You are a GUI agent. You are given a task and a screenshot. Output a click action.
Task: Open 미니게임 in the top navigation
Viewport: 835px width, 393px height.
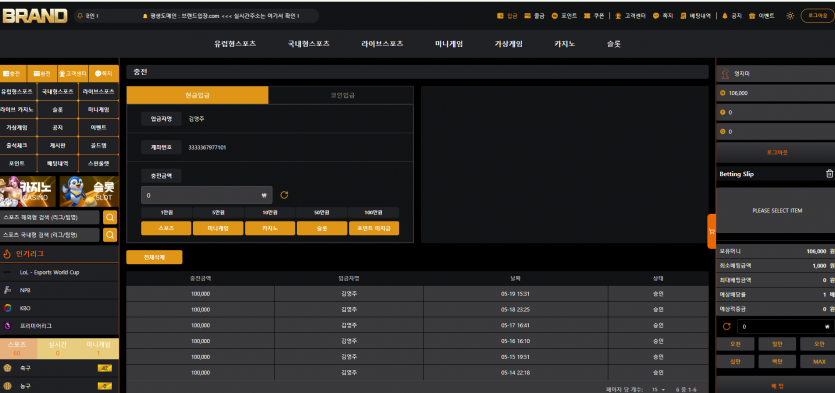[x=449, y=44]
